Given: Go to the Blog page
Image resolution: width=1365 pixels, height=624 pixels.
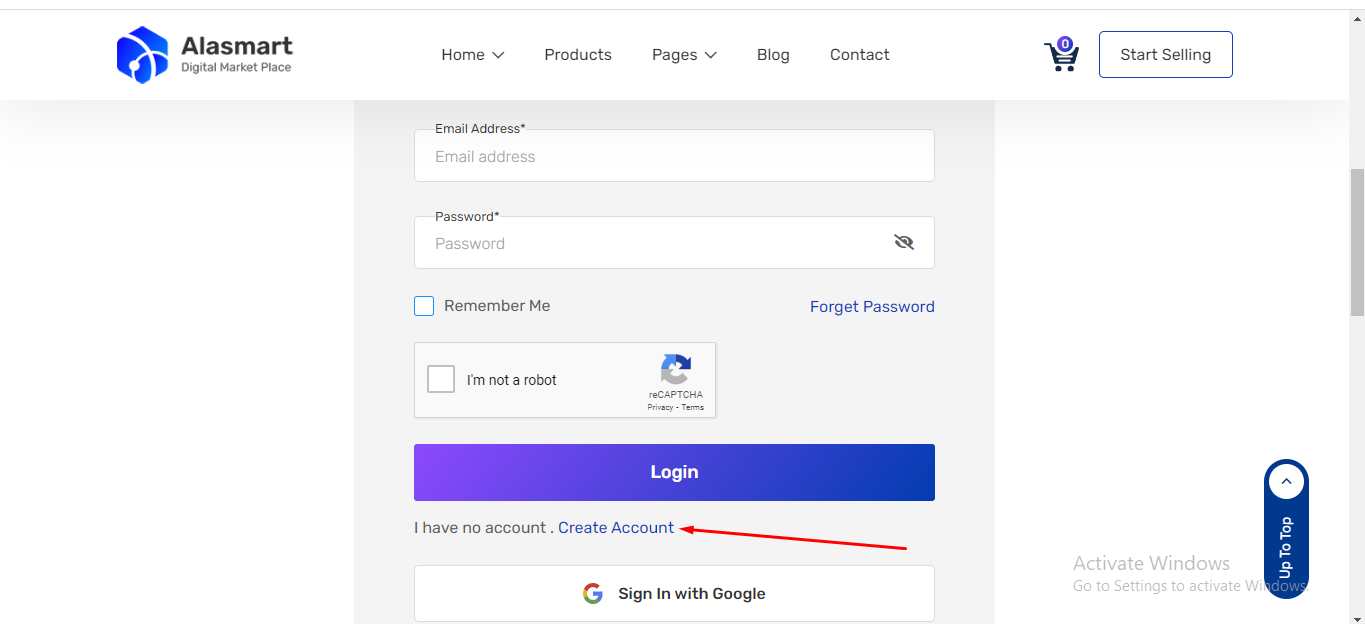Looking at the screenshot, I should point(773,55).
